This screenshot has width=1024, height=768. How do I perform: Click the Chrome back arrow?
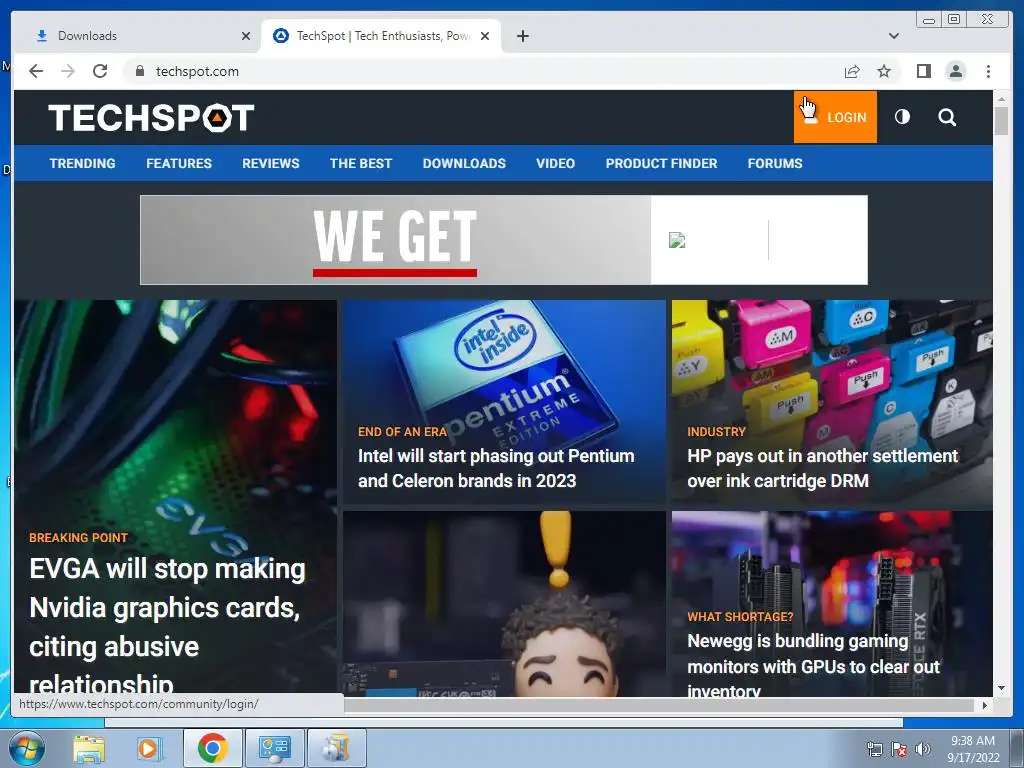[x=36, y=71]
